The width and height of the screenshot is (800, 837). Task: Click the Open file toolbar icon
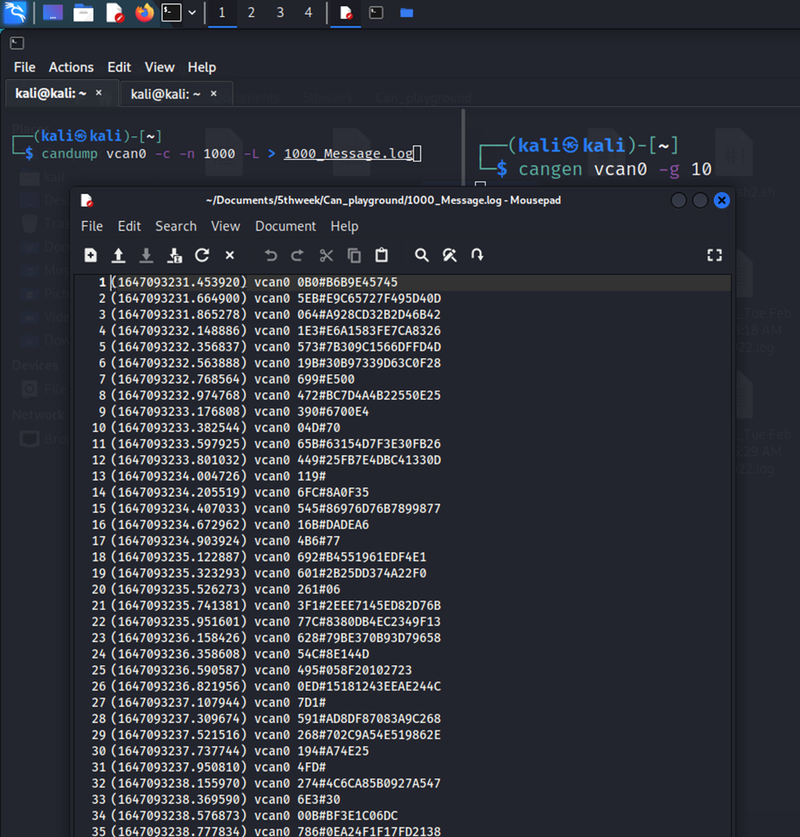pyautogui.click(x=118, y=255)
